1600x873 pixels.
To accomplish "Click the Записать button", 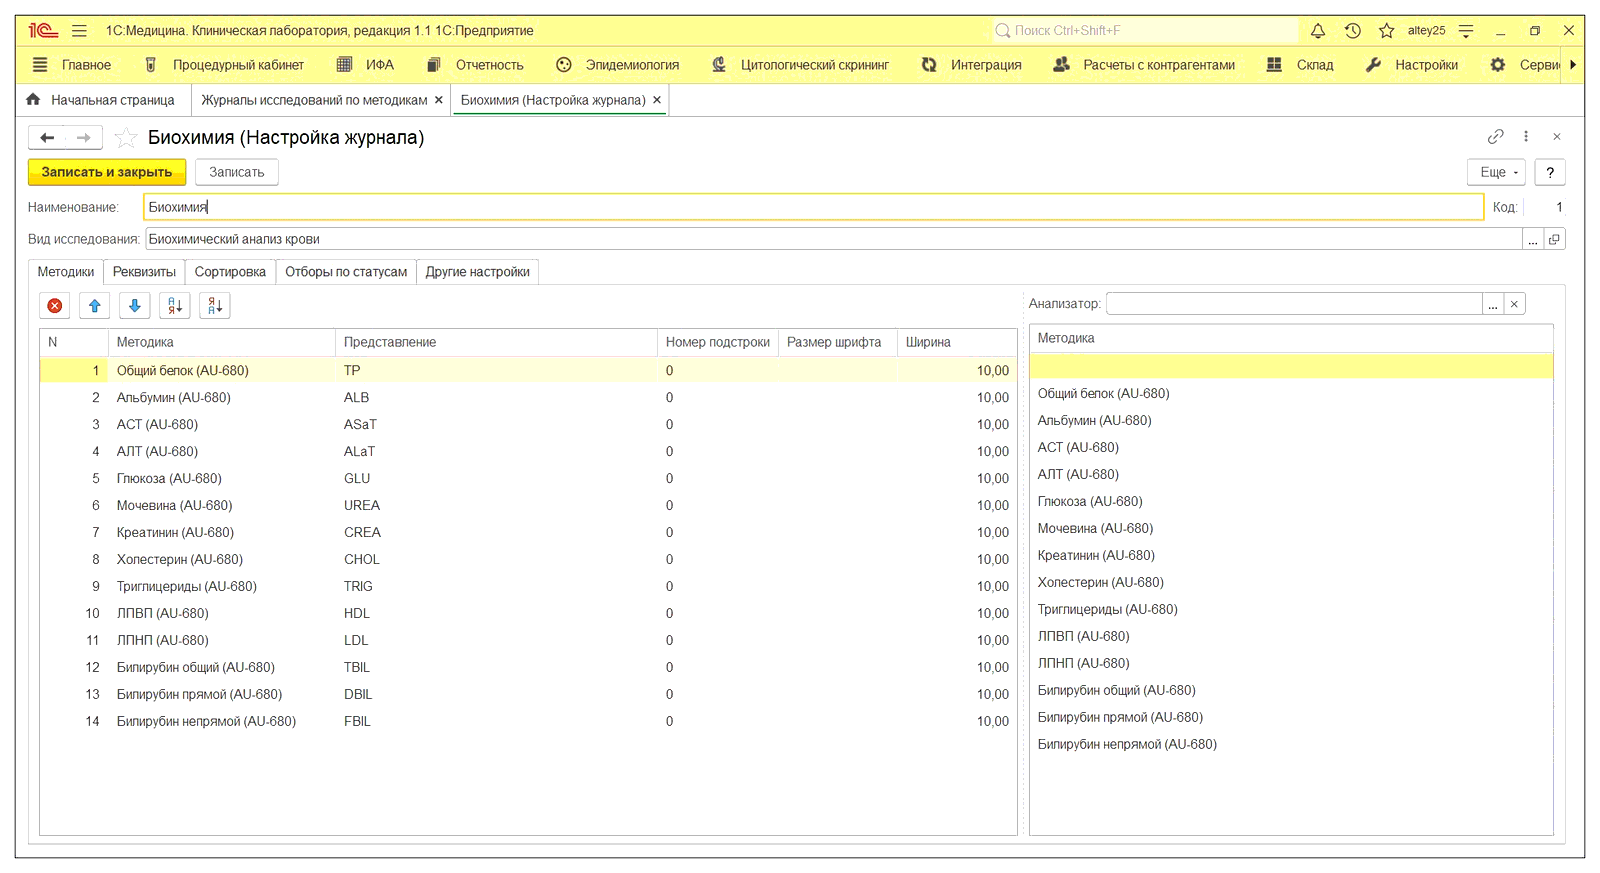I will pyautogui.click(x=237, y=172).
